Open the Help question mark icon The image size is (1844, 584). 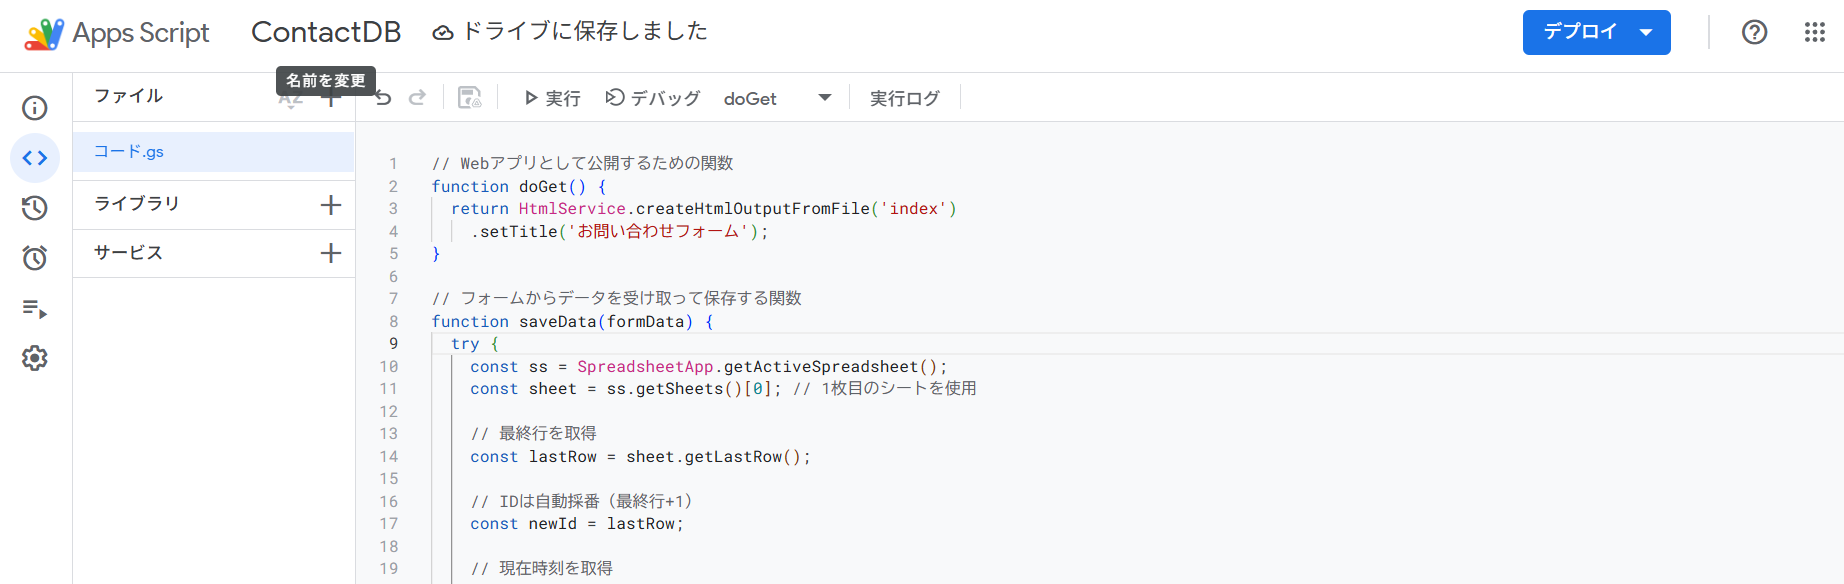coord(1754,32)
